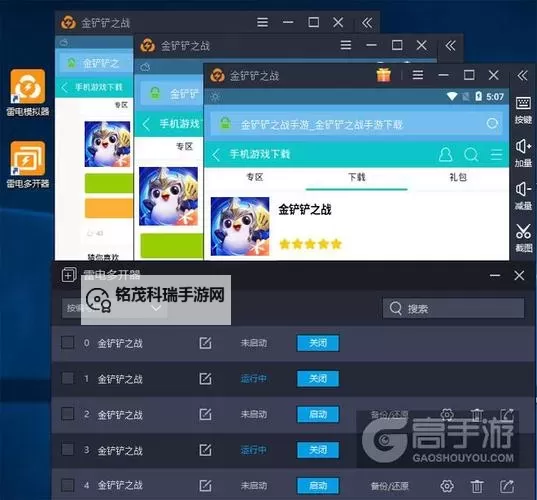This screenshot has height=500, width=537.
Task: Open the gift box icon in front emulator title bar
Action: click(x=384, y=75)
